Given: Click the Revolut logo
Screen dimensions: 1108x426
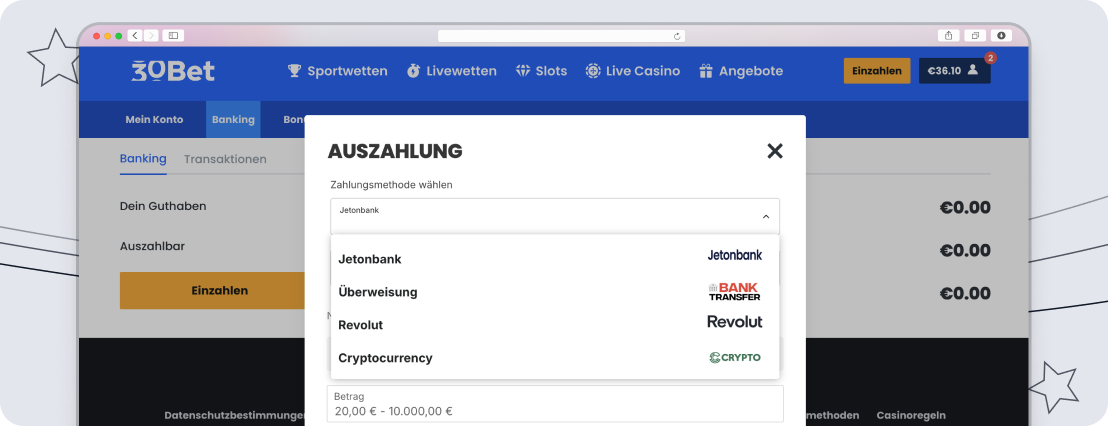Looking at the screenshot, I should (735, 322).
